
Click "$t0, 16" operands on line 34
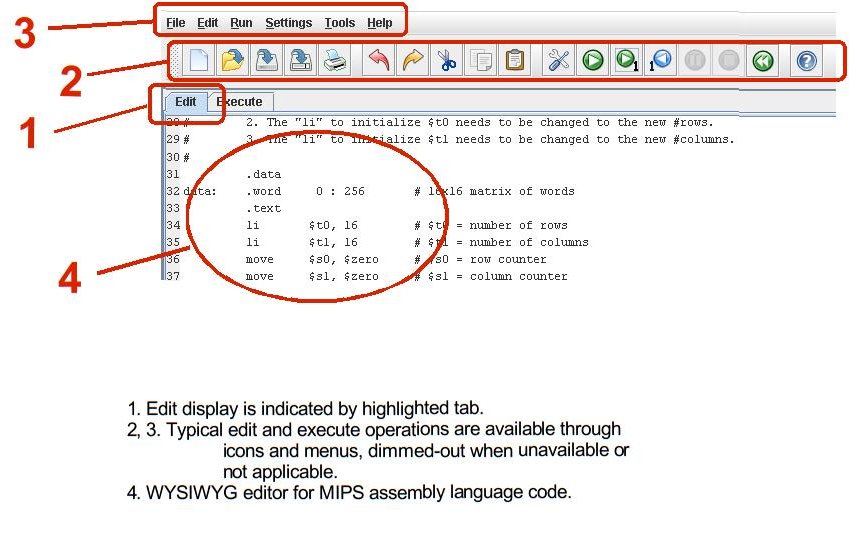333,225
